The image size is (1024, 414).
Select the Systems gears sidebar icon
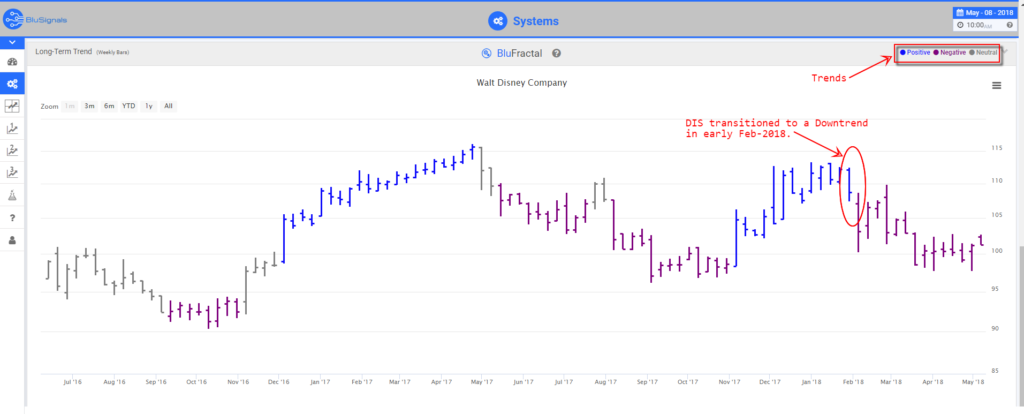pyautogui.click(x=12, y=84)
